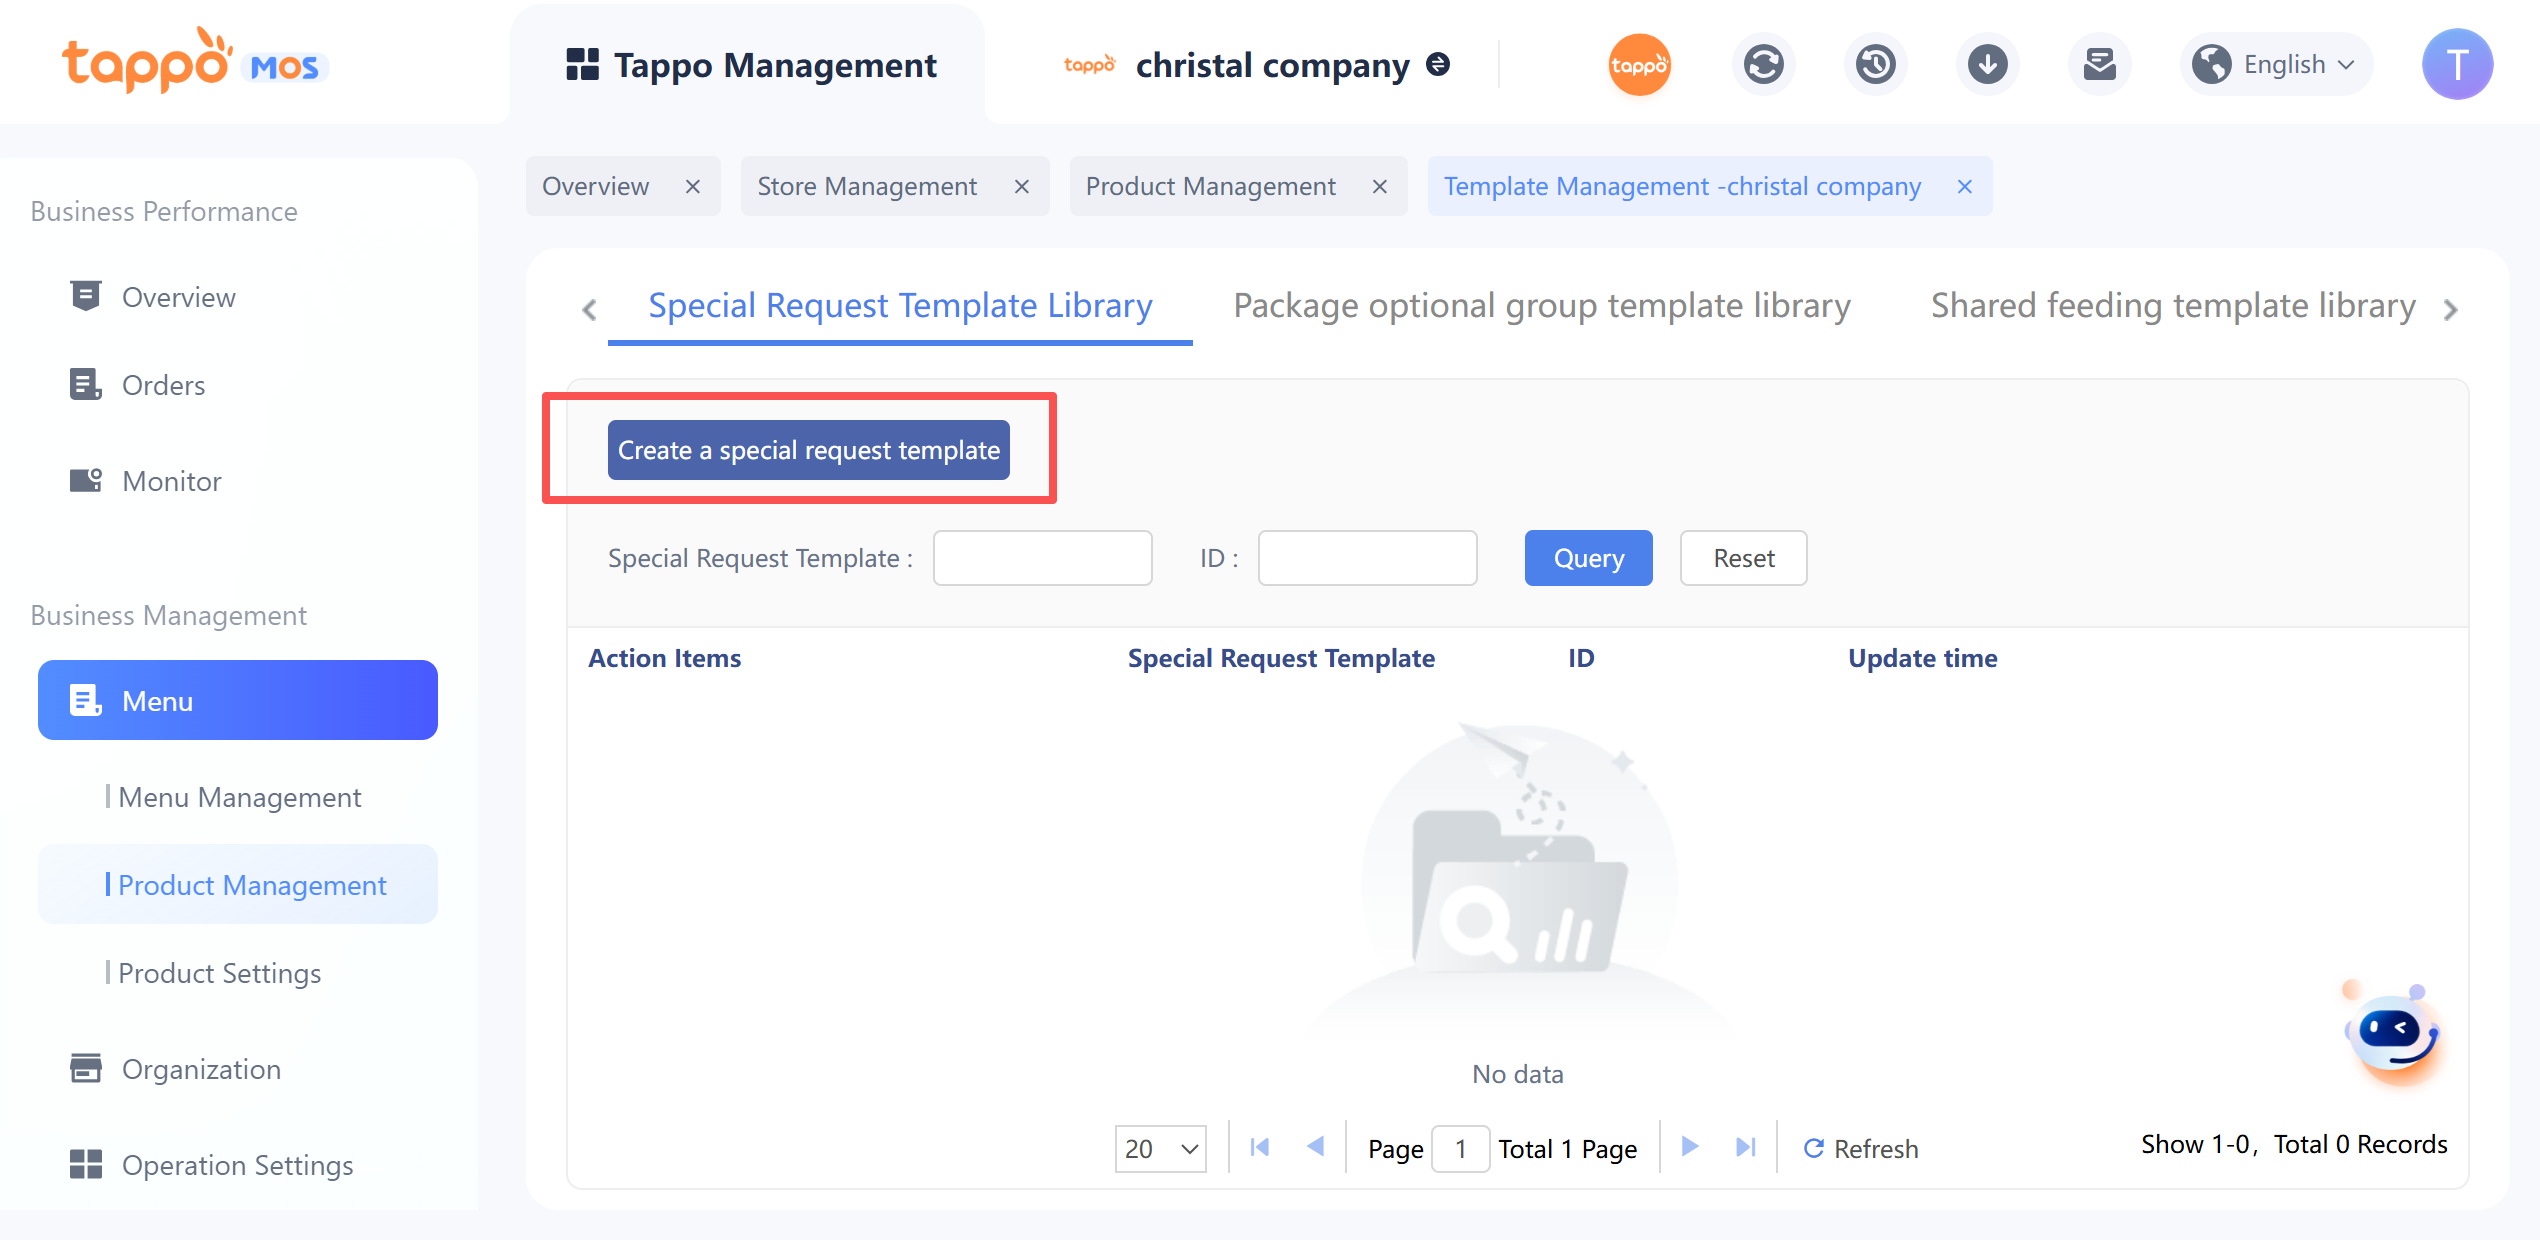Switch to Package optional group template library tab

click(x=1541, y=306)
